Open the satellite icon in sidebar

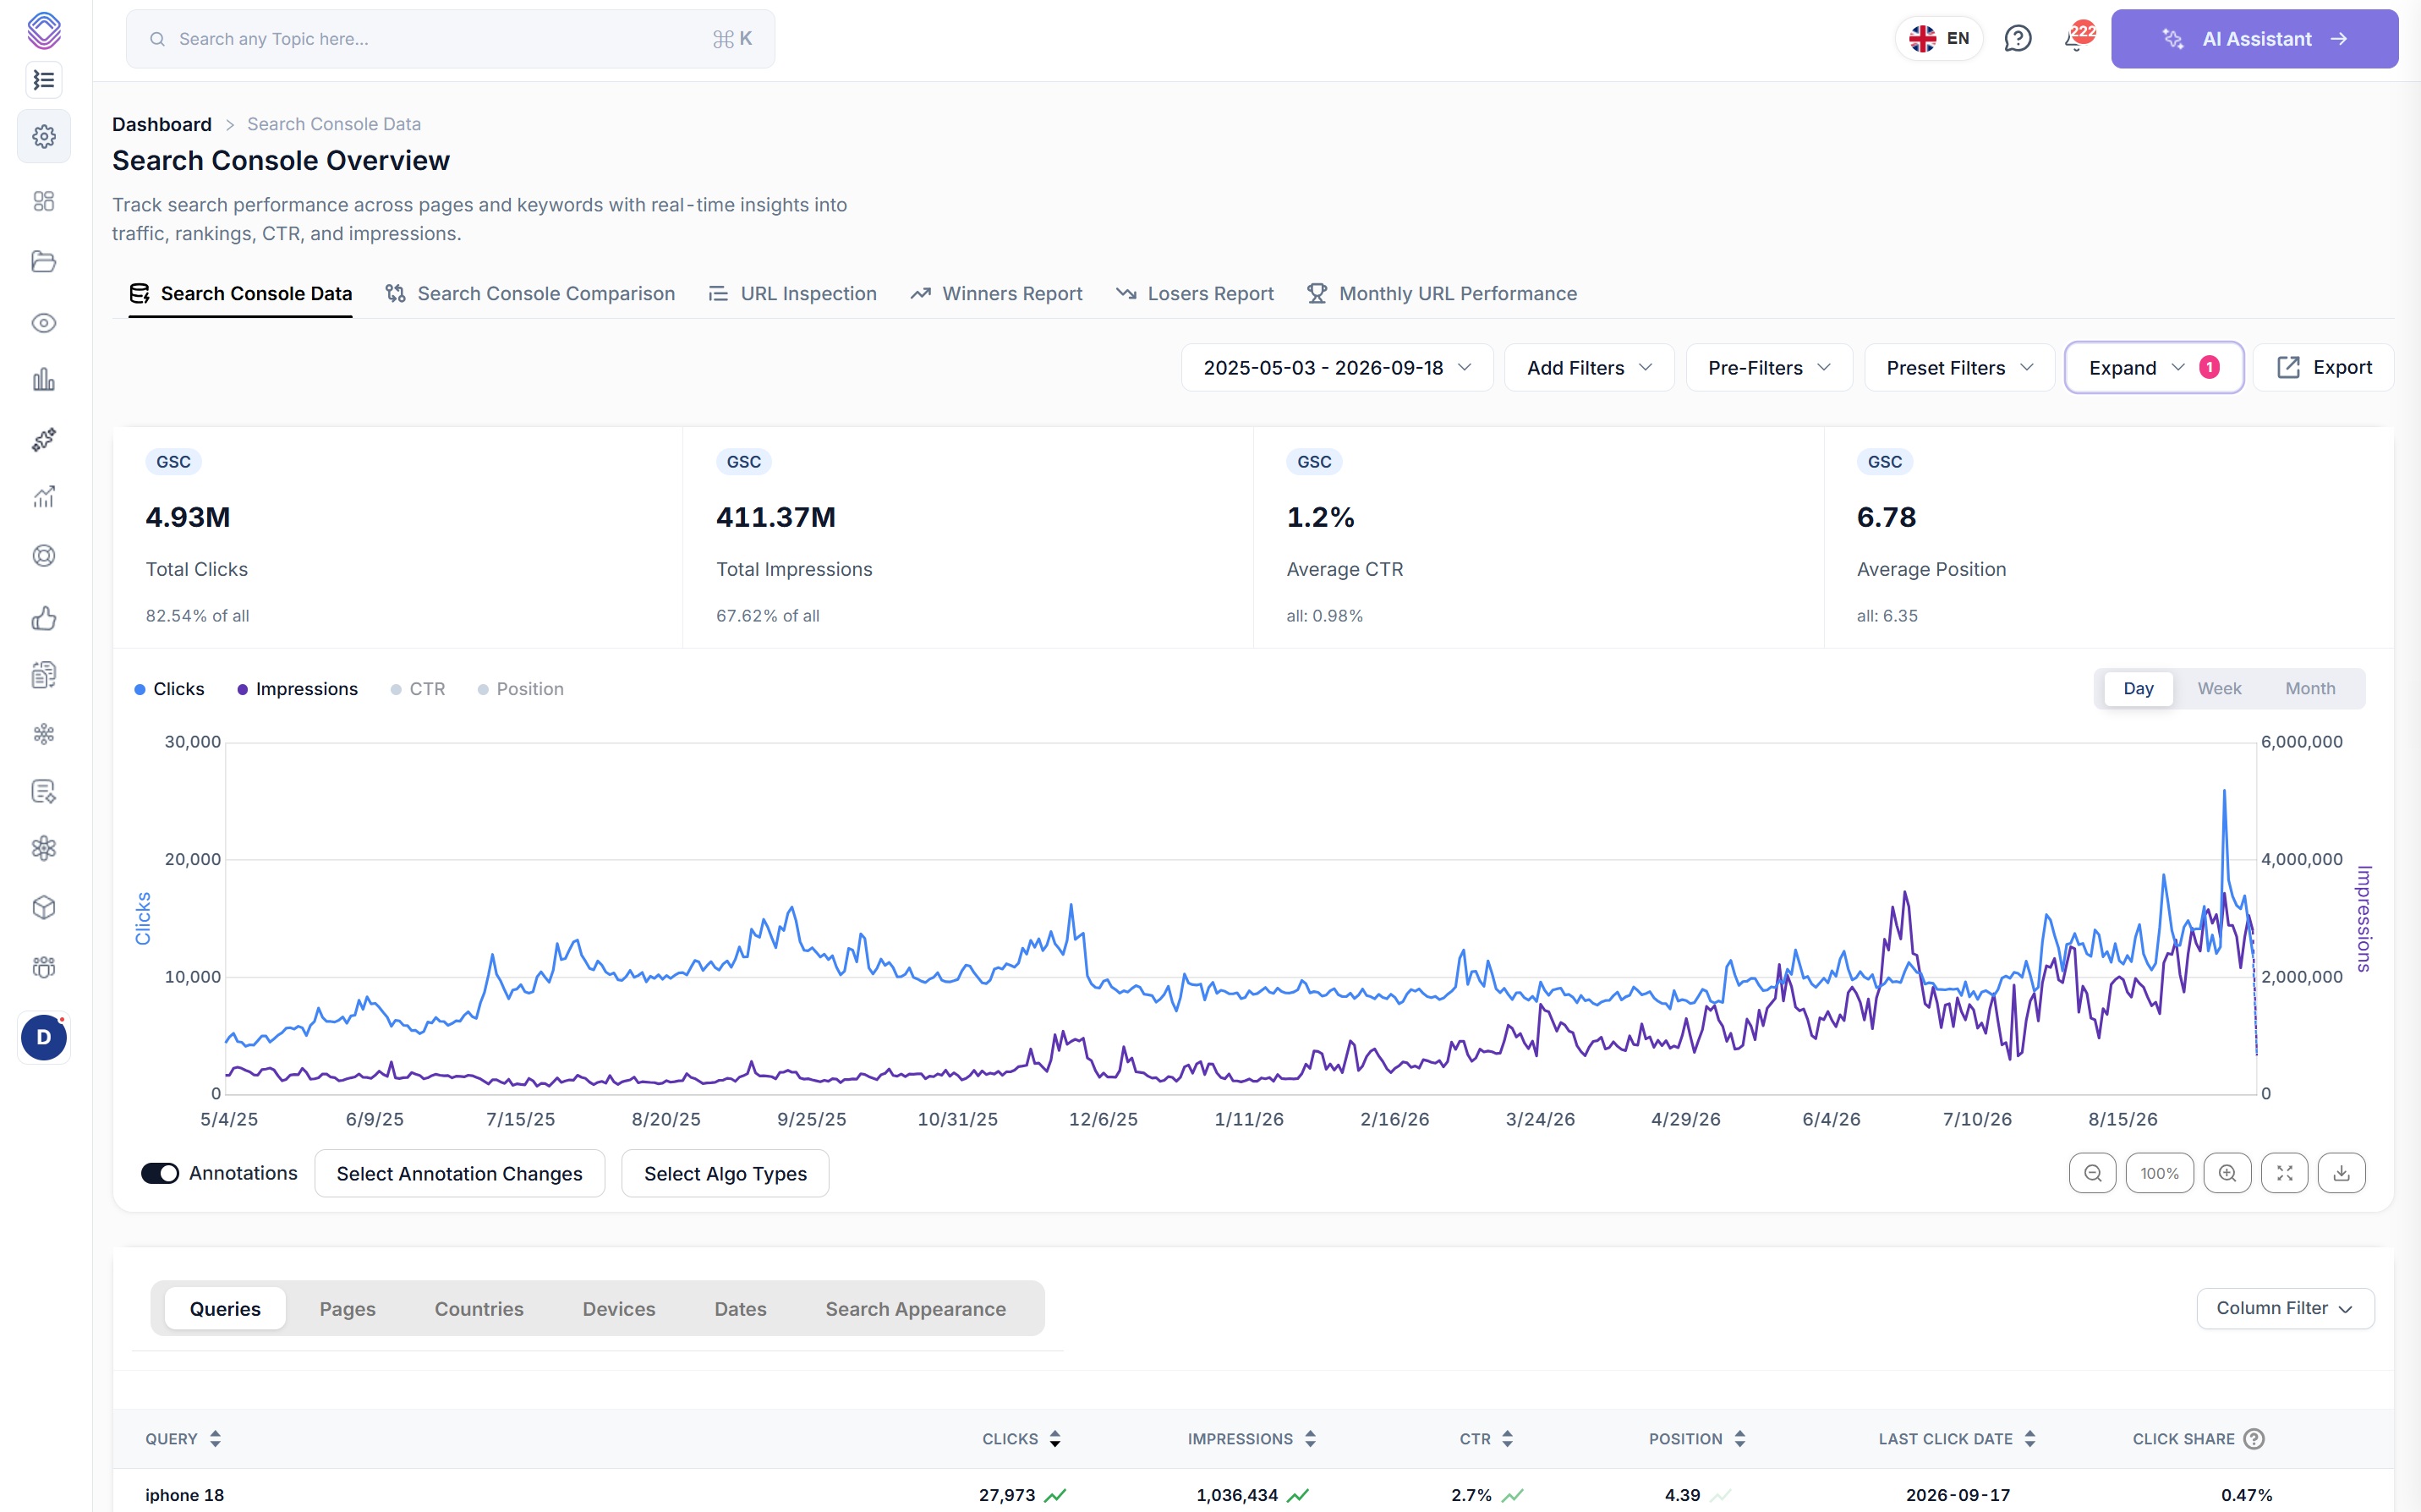coord(44,439)
